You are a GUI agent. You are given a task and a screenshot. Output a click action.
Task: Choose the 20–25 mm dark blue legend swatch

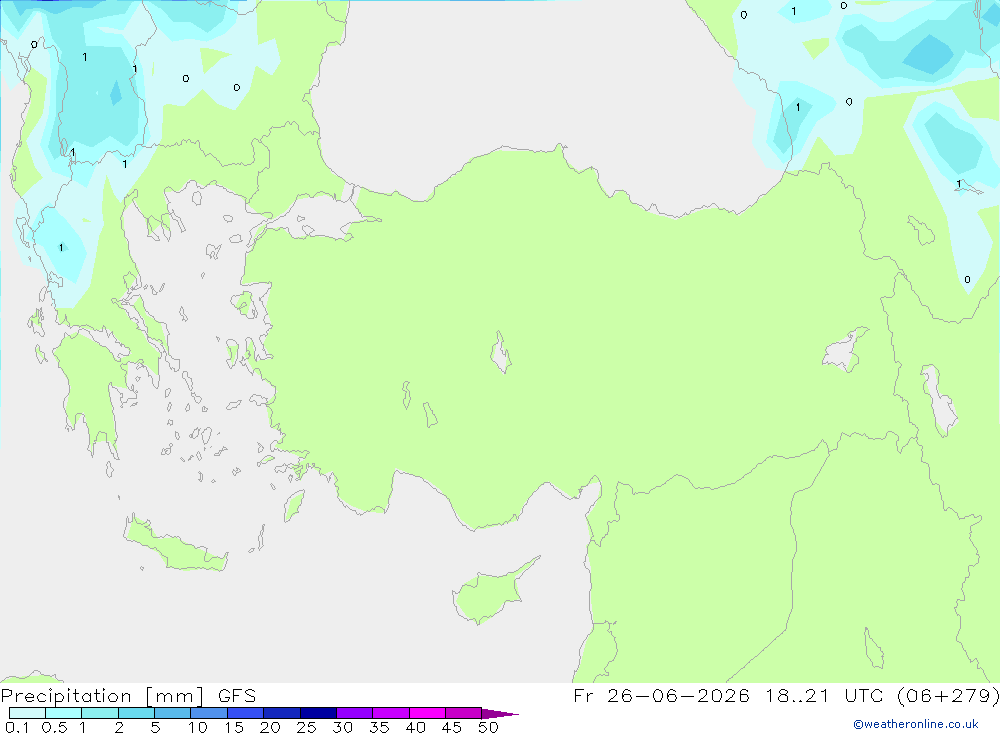pos(282,713)
